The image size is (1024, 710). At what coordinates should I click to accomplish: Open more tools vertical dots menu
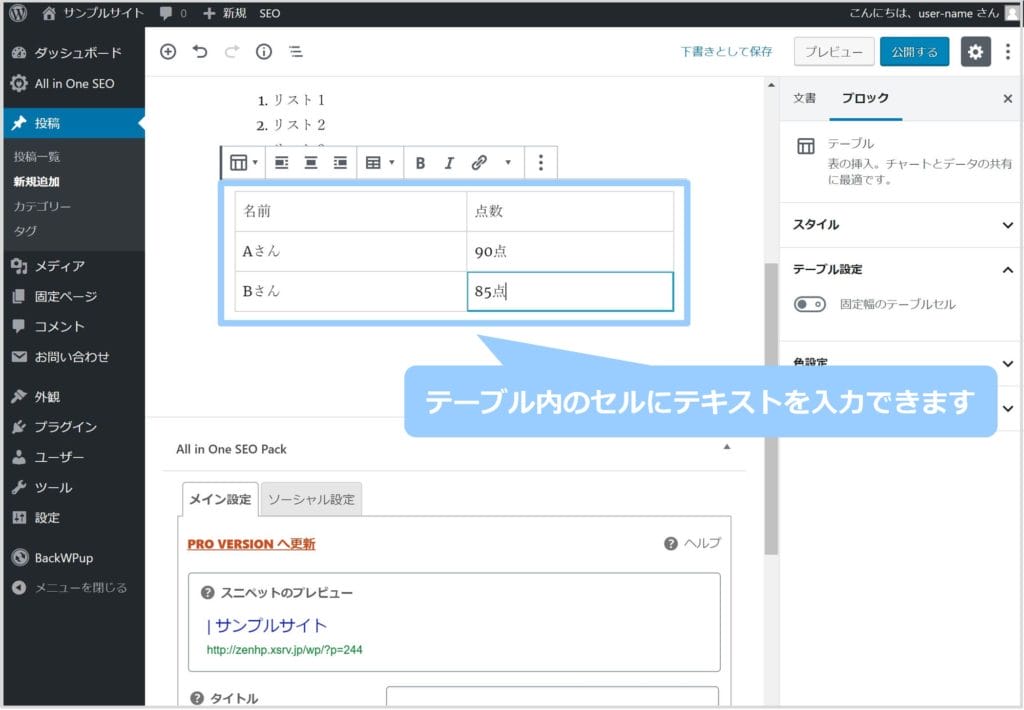(x=1008, y=52)
